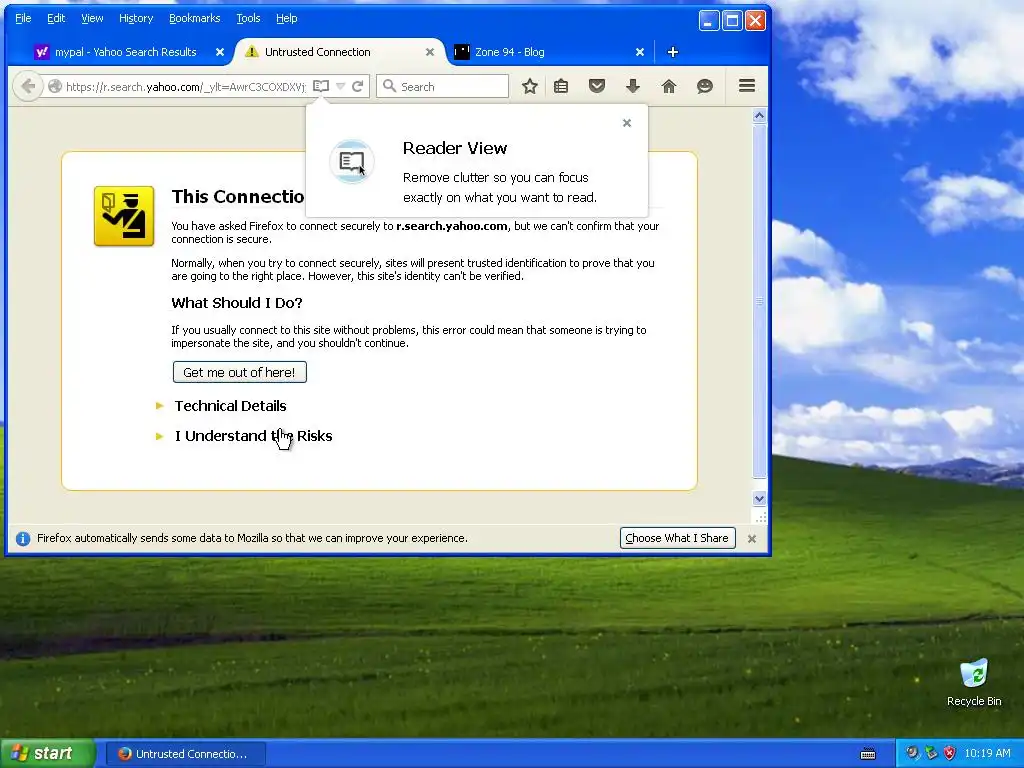
Task: Show your bookmarks list icon
Action: (x=561, y=86)
